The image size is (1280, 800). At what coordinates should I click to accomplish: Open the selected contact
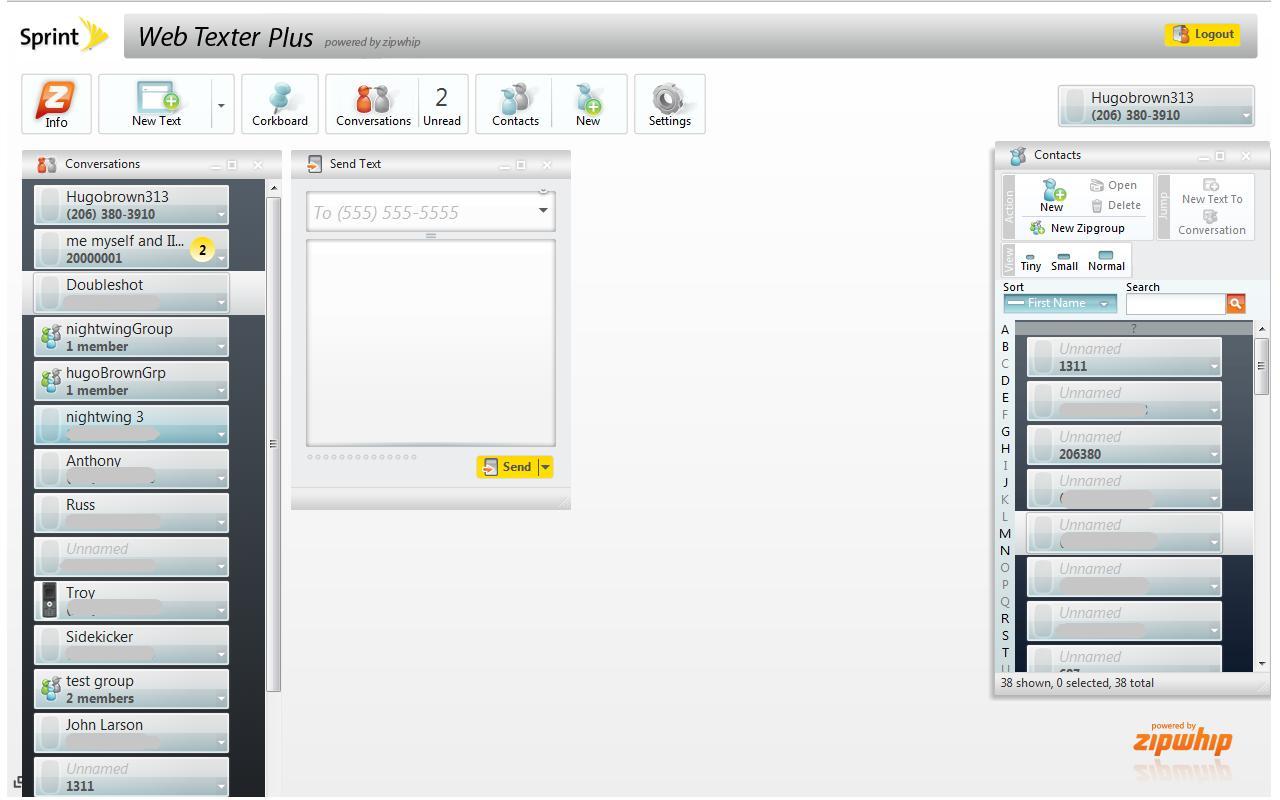pos(1113,185)
